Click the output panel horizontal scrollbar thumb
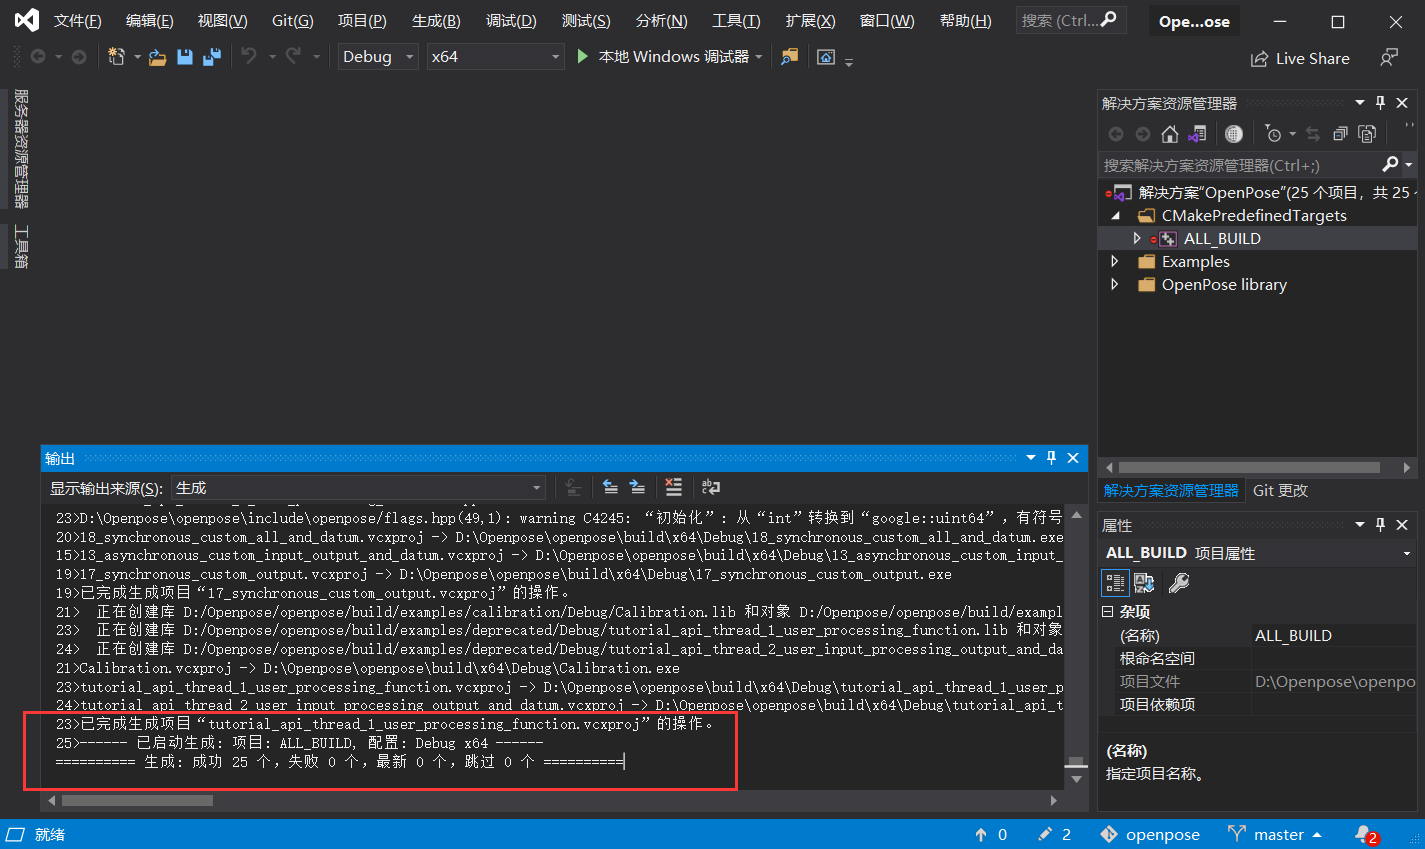The width and height of the screenshot is (1425, 849). point(137,800)
